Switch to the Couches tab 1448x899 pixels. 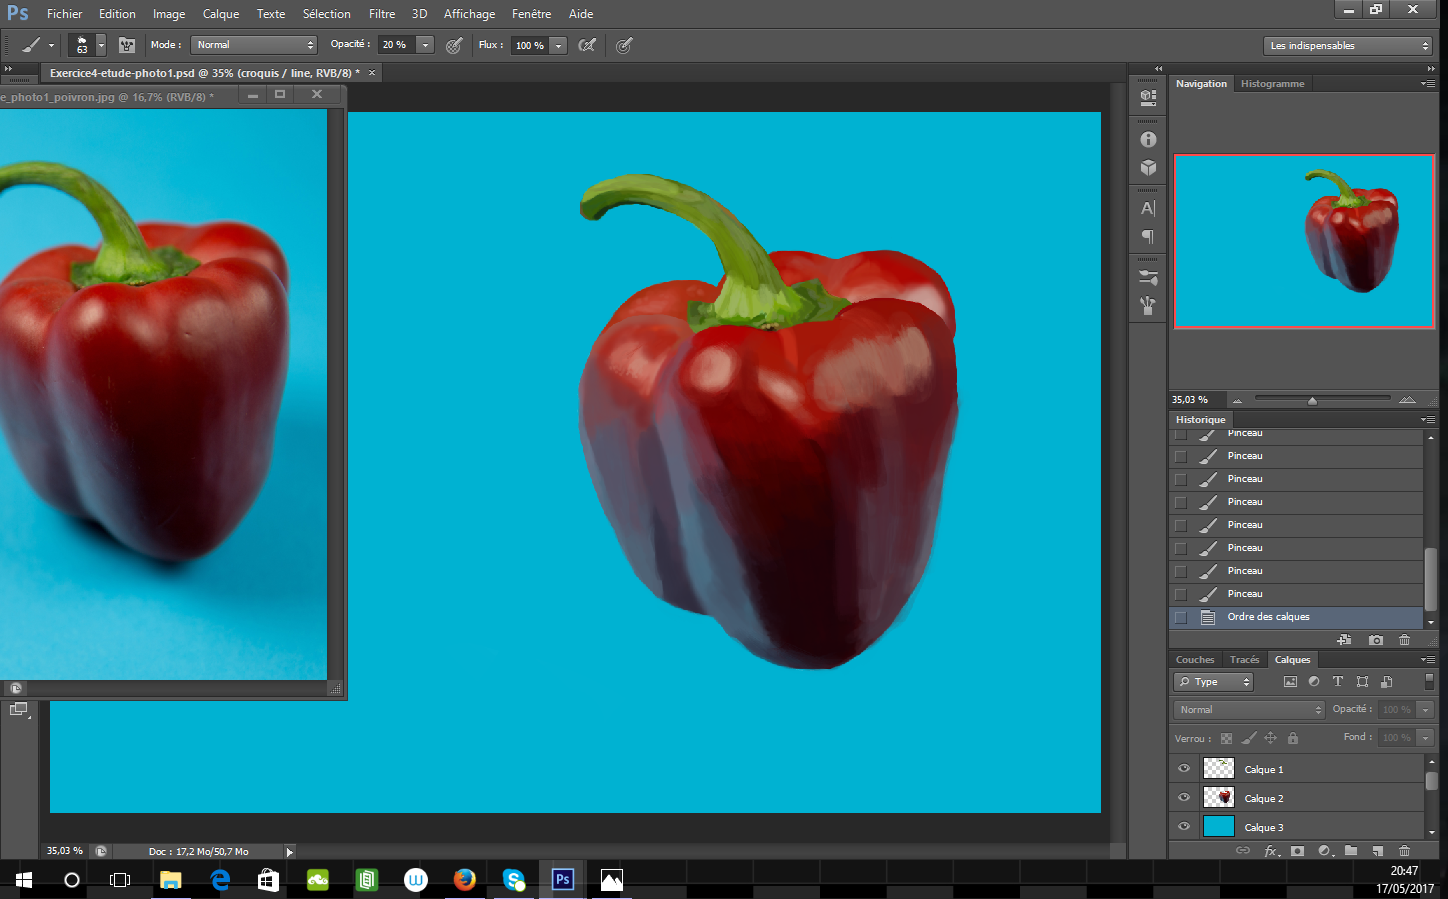(1194, 659)
